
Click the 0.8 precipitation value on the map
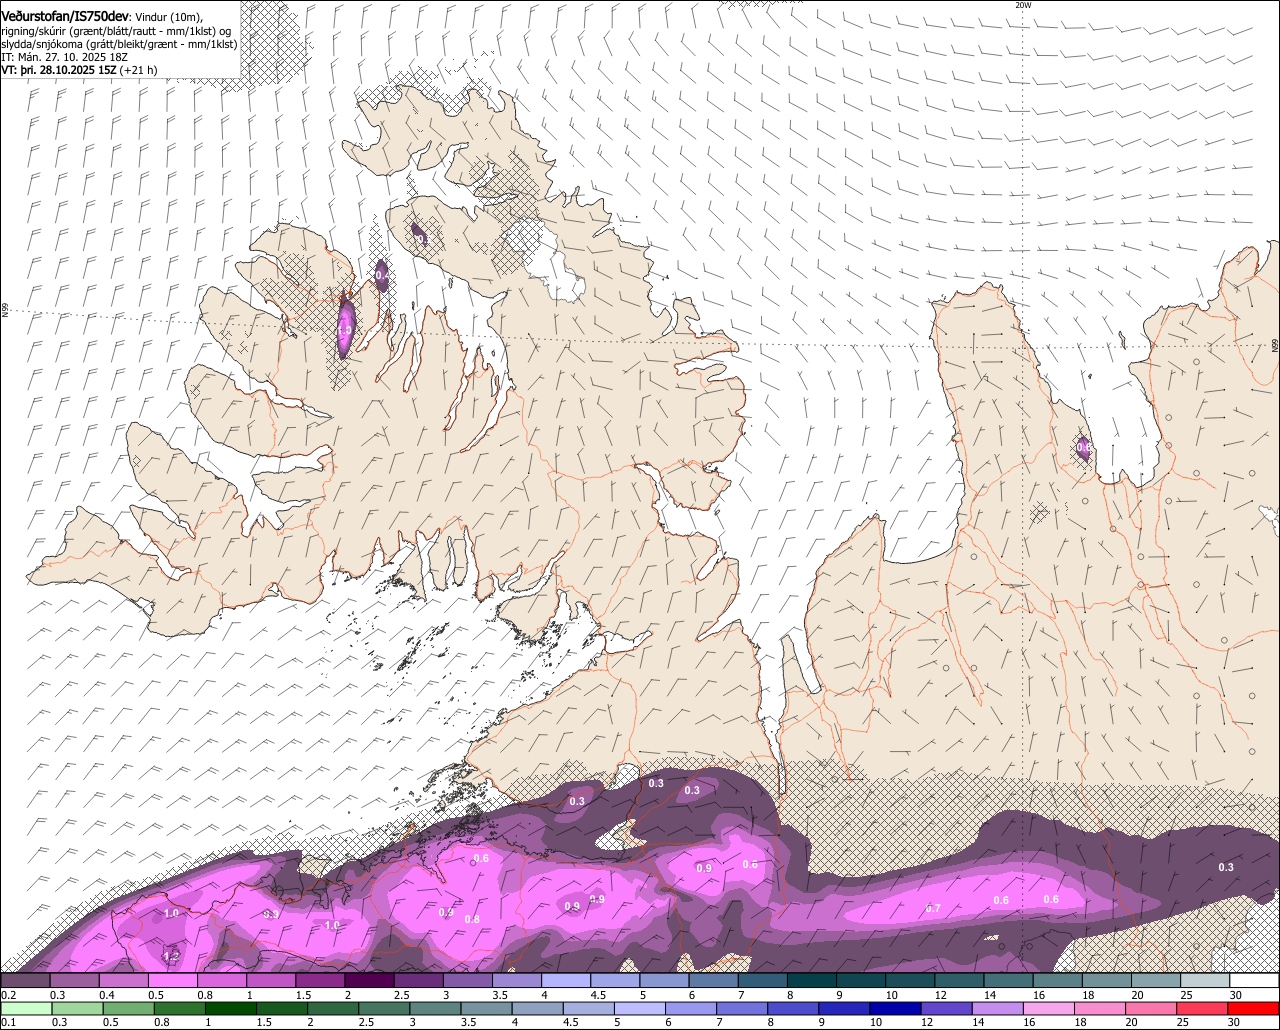pos(472,919)
